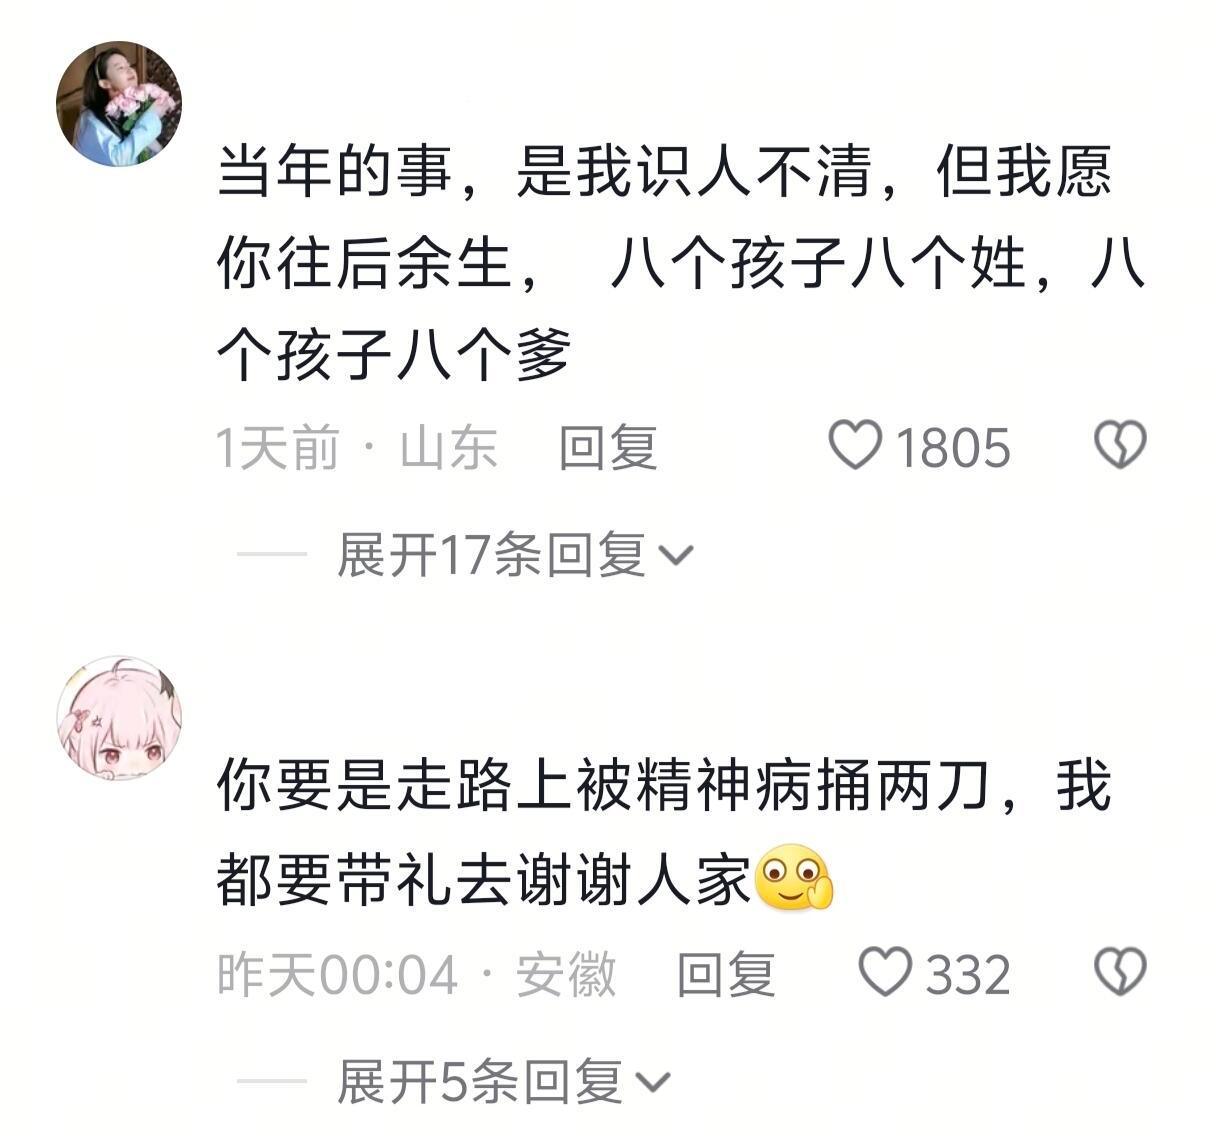
Task: Open the profile of the avatar holding pink flowers
Action: 119,104
